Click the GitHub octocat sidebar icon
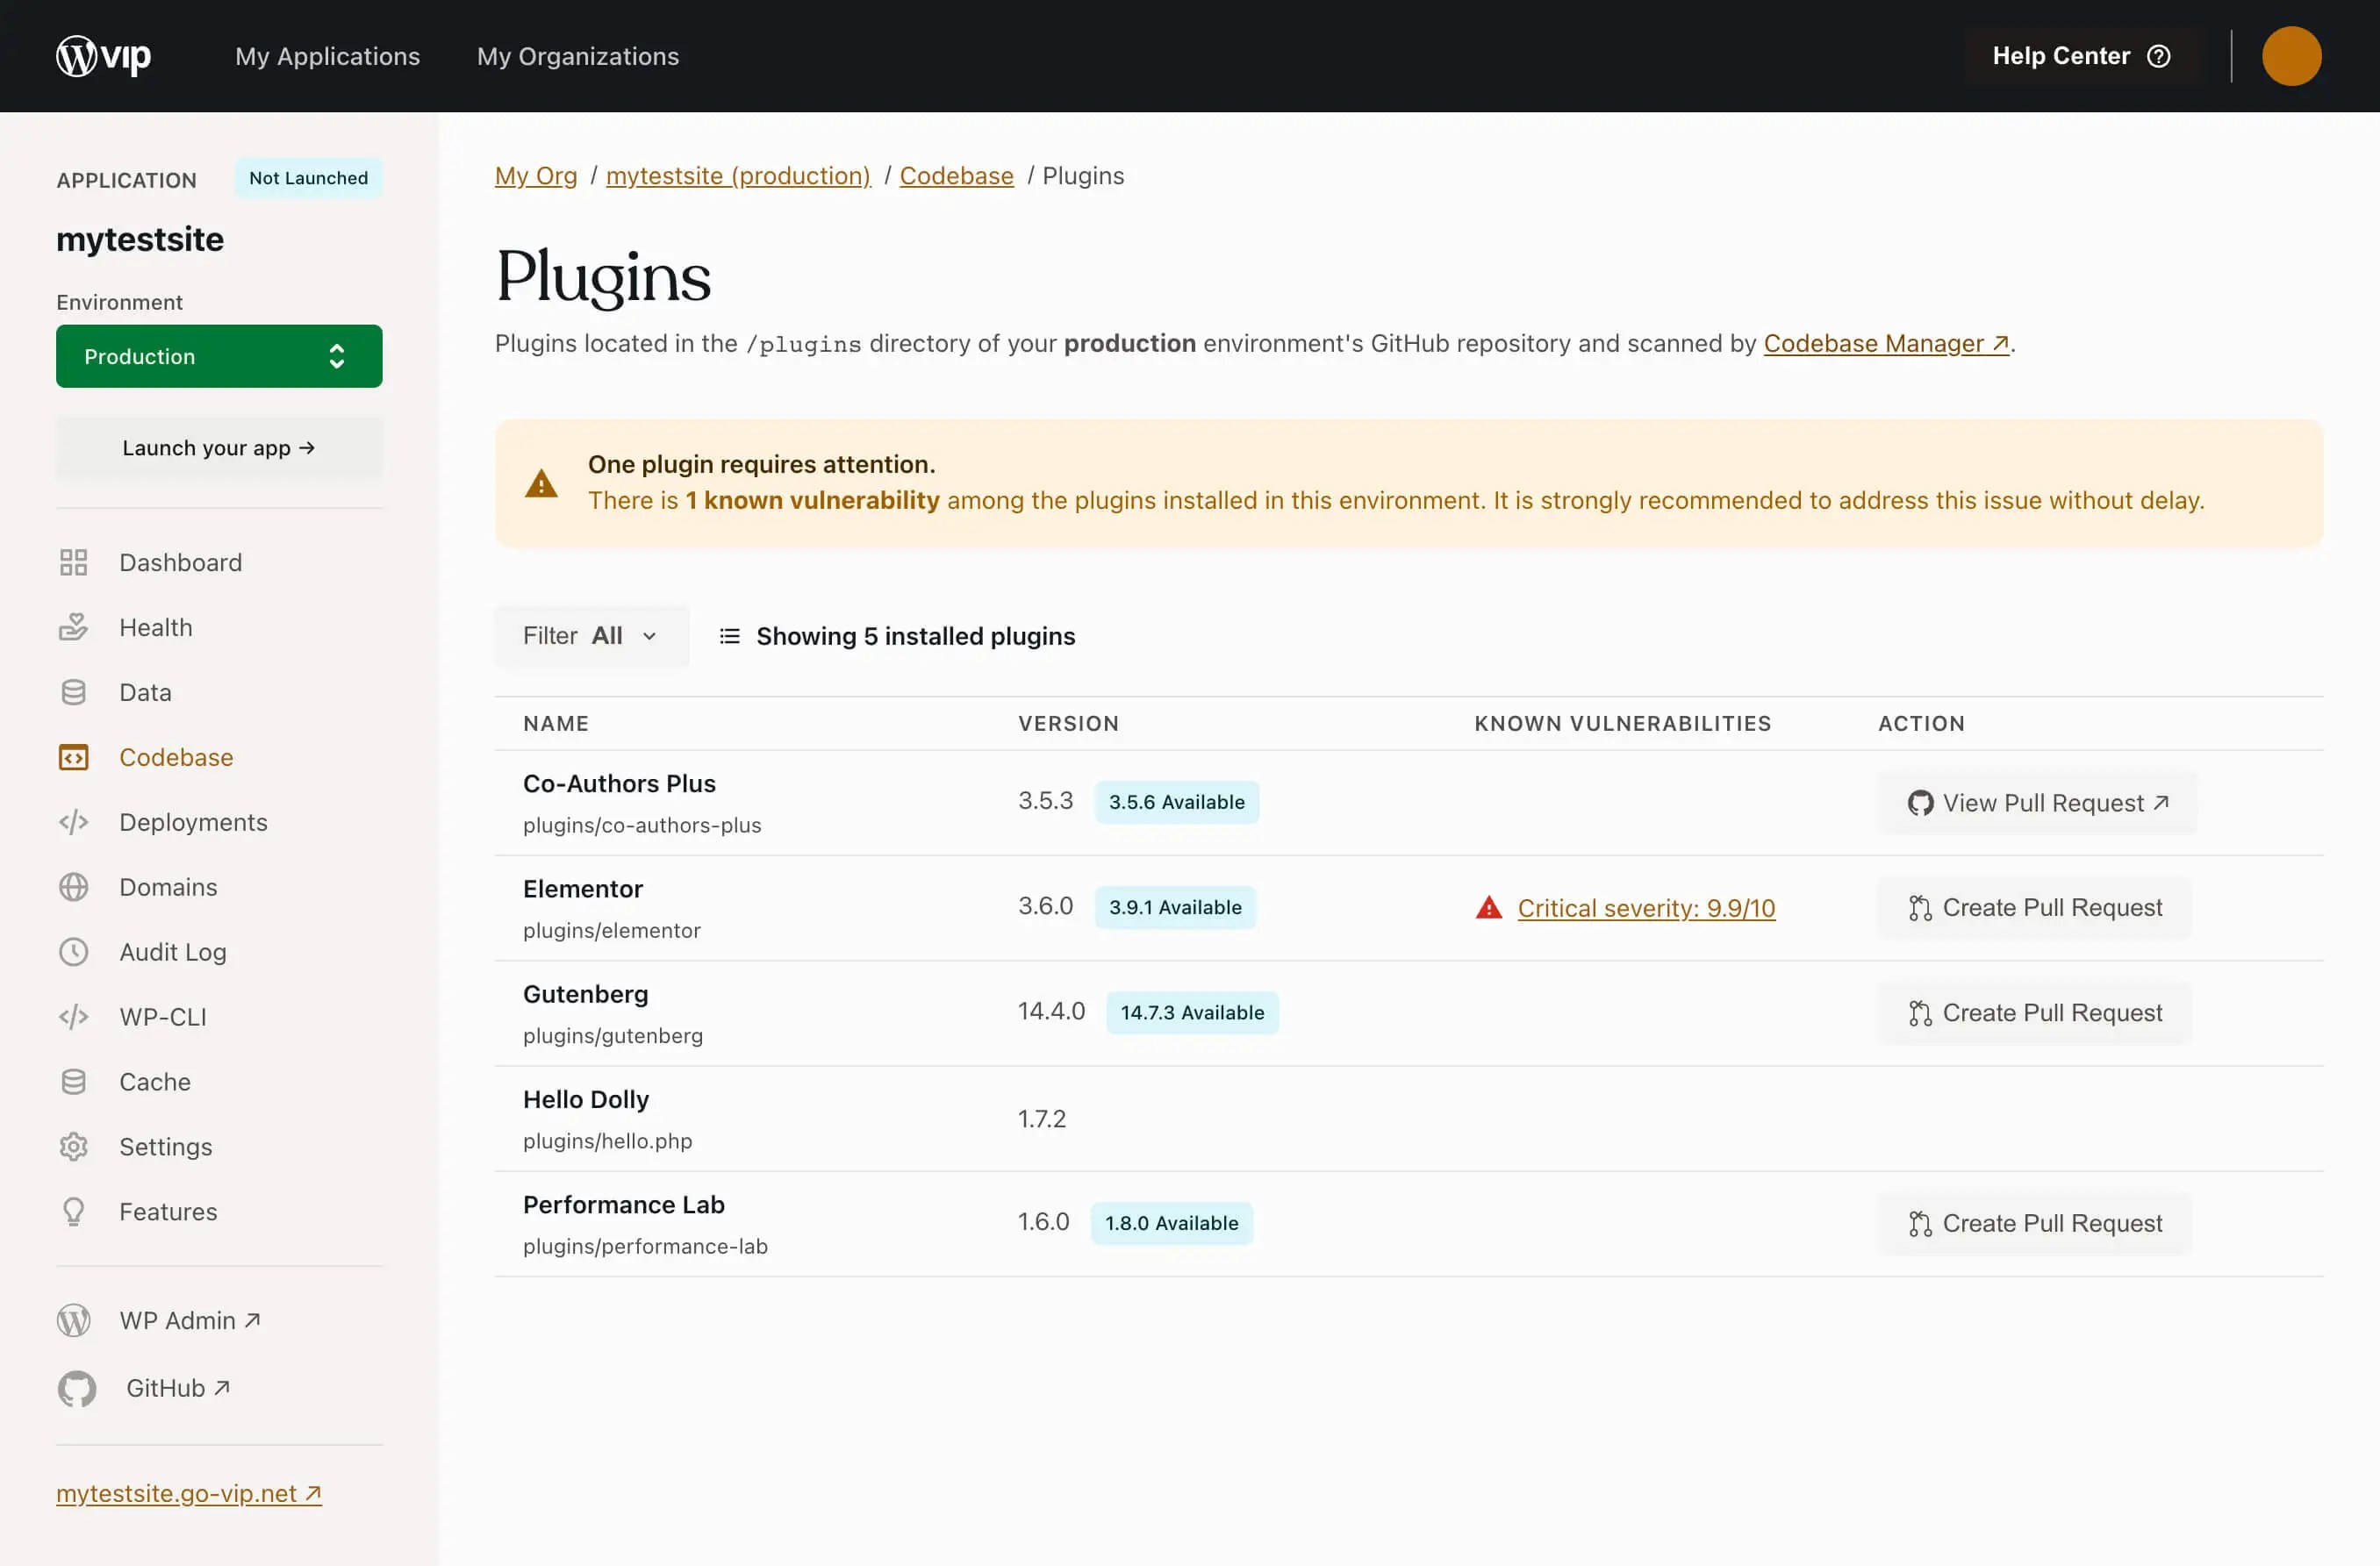Screen dimensions: 2380x1566 (77, 1388)
